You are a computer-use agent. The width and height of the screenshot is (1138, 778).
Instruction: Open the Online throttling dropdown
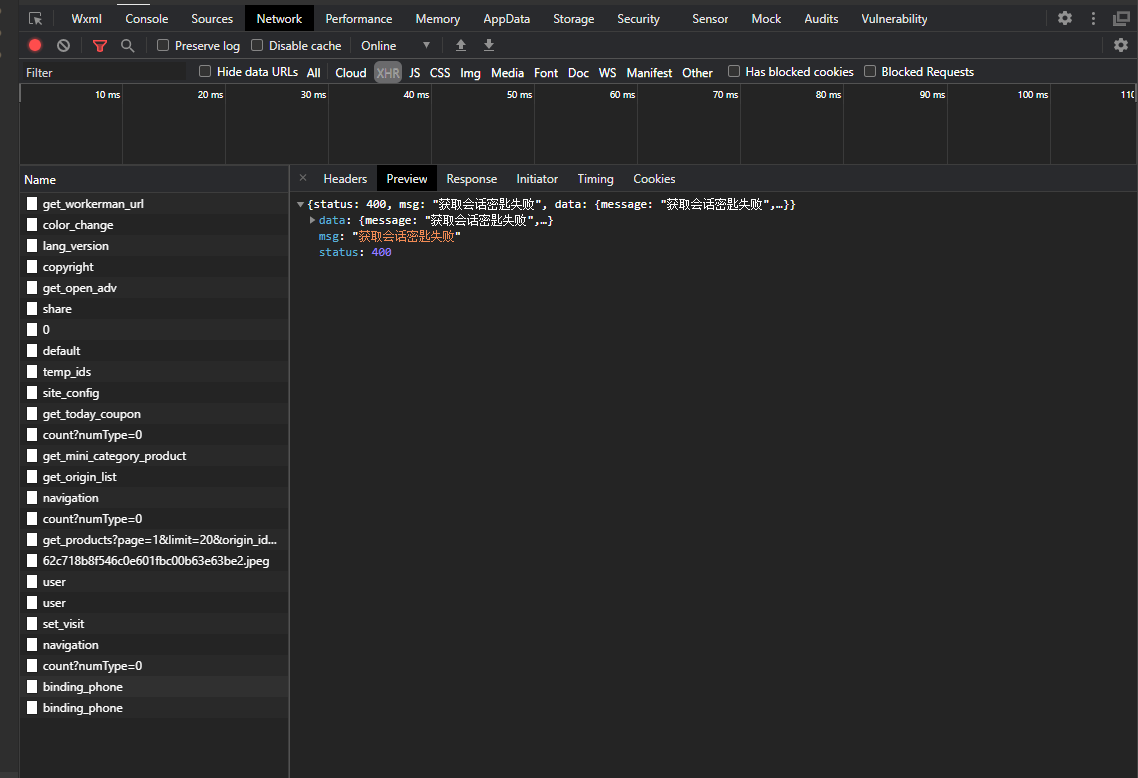pos(396,46)
